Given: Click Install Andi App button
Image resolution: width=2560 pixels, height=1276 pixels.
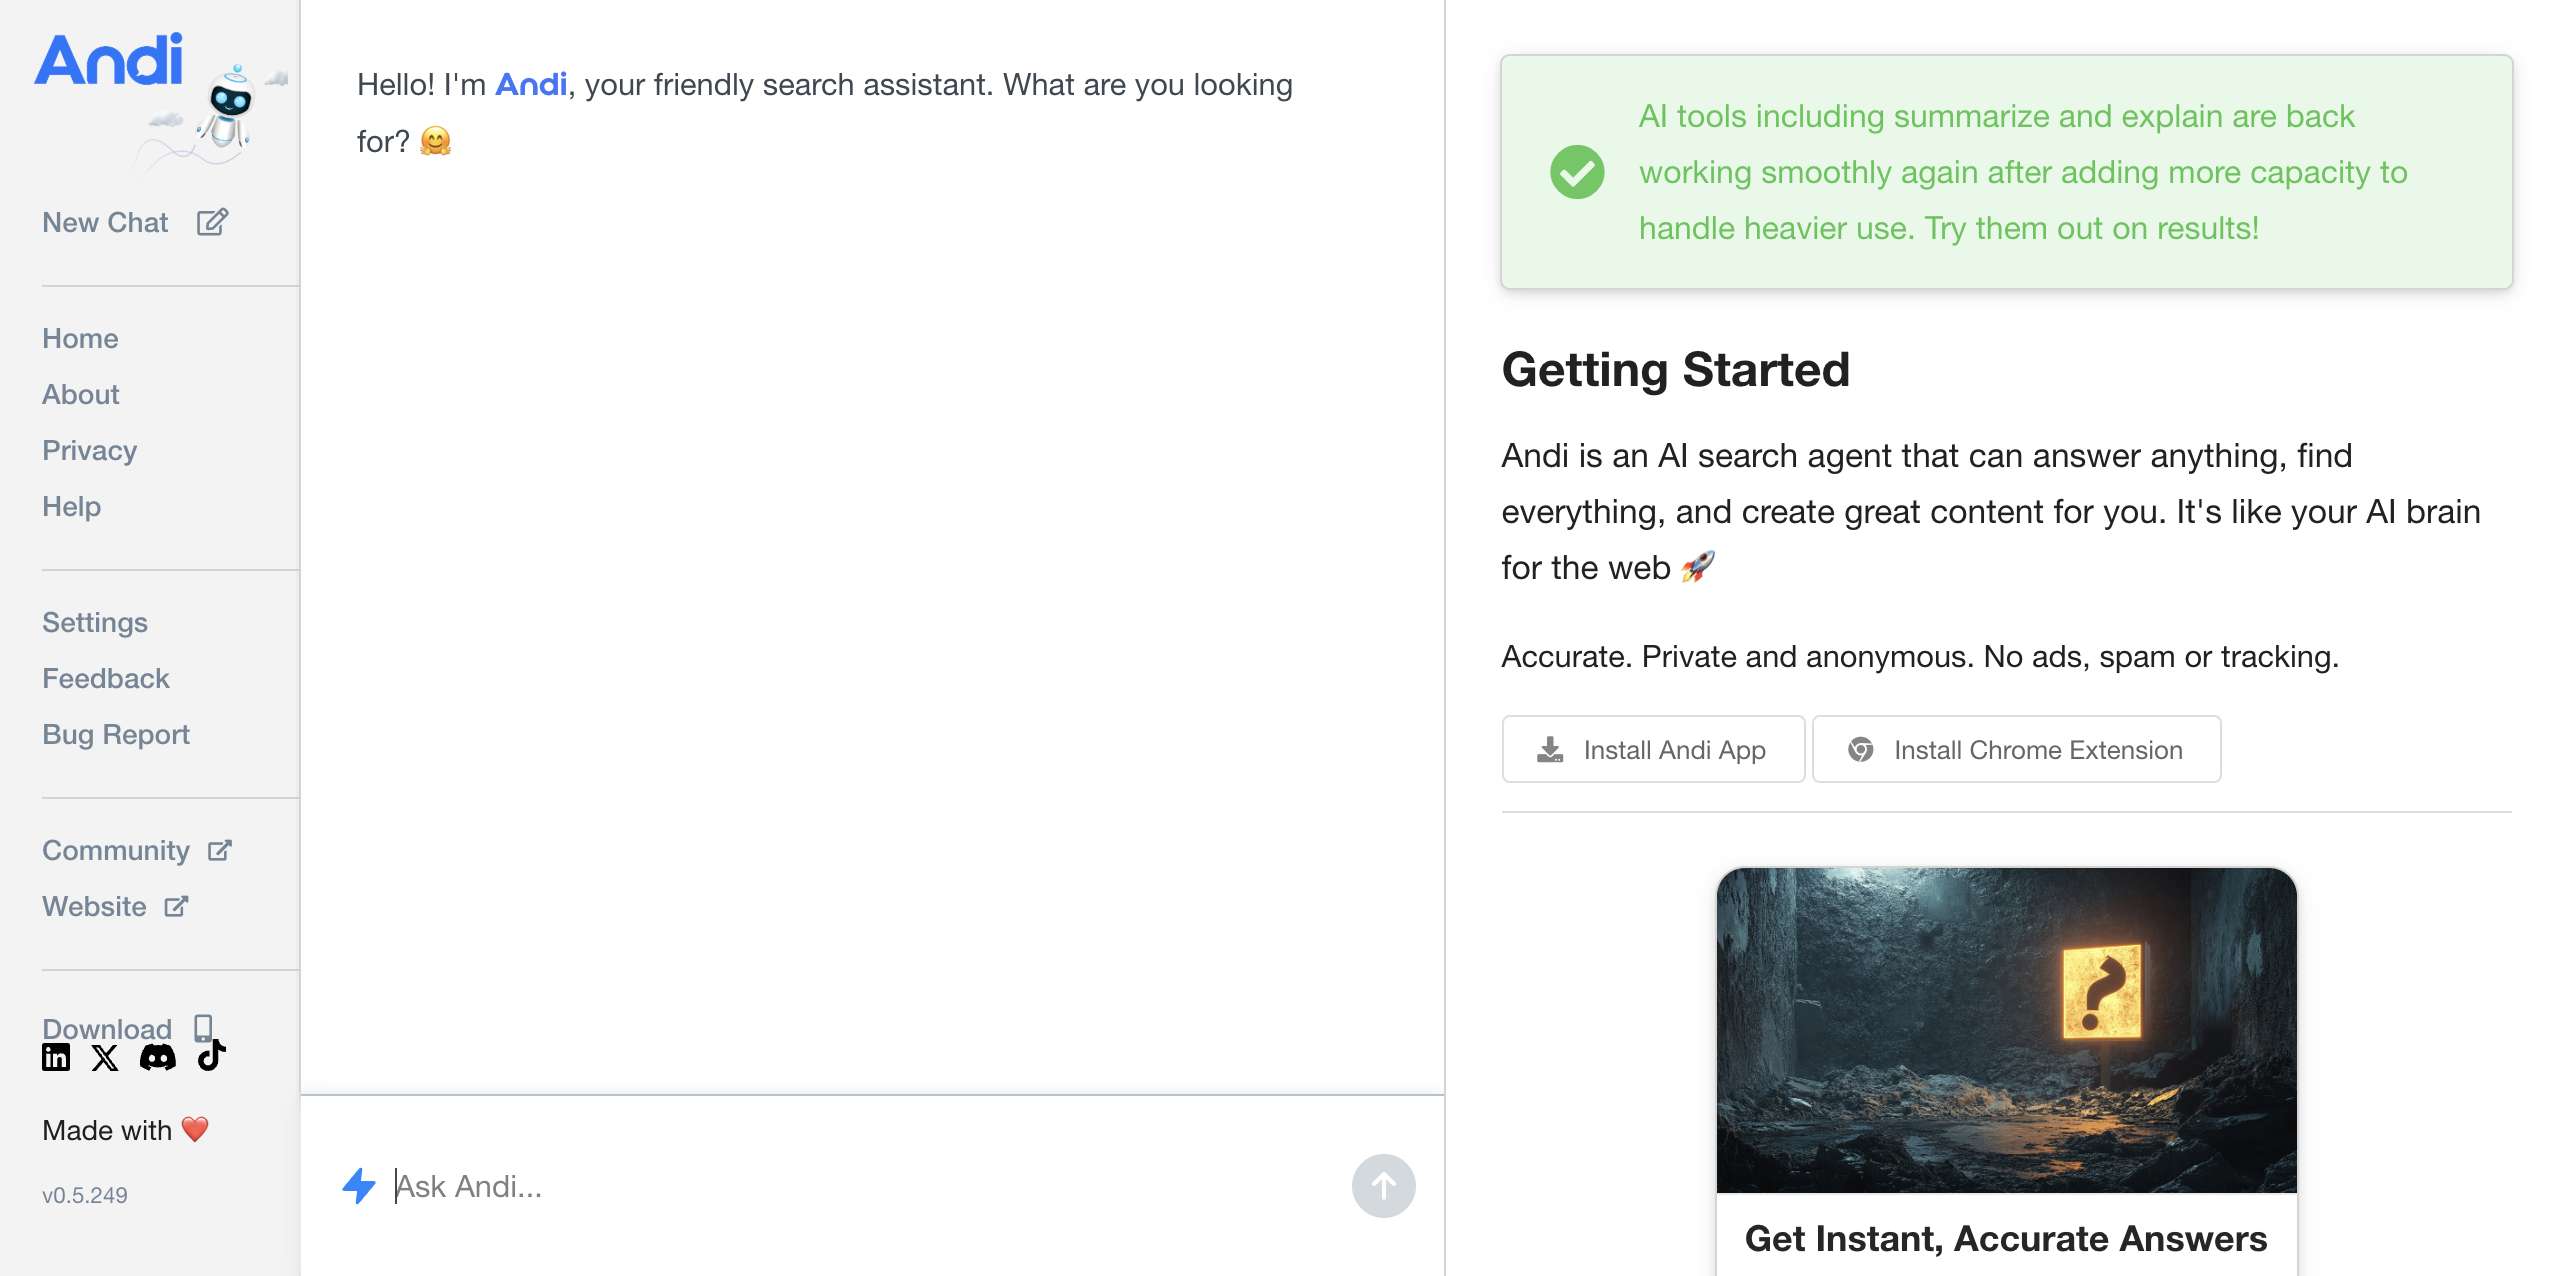Looking at the screenshot, I should (x=1653, y=749).
